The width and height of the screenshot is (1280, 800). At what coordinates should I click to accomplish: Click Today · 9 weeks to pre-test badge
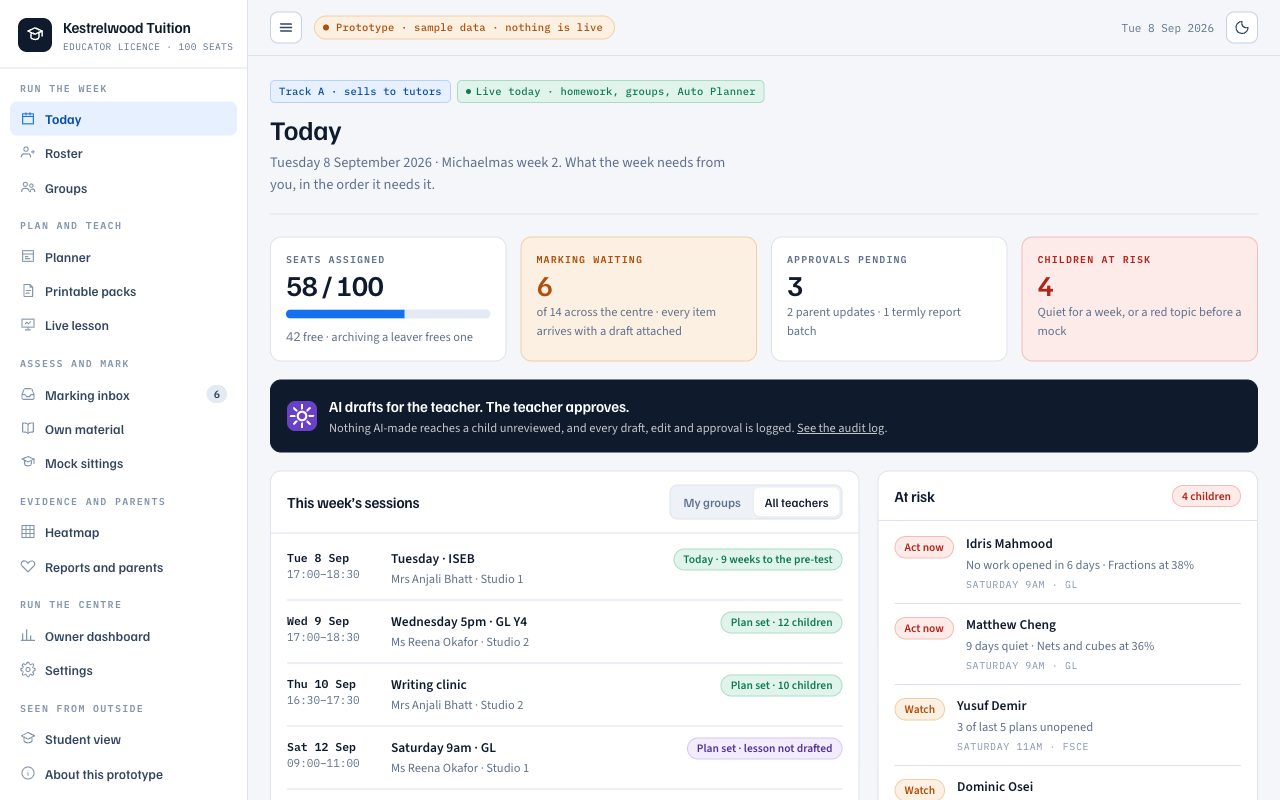[758, 559]
